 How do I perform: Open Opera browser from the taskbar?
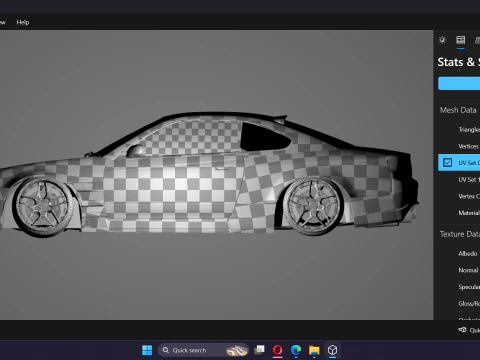[277, 350]
